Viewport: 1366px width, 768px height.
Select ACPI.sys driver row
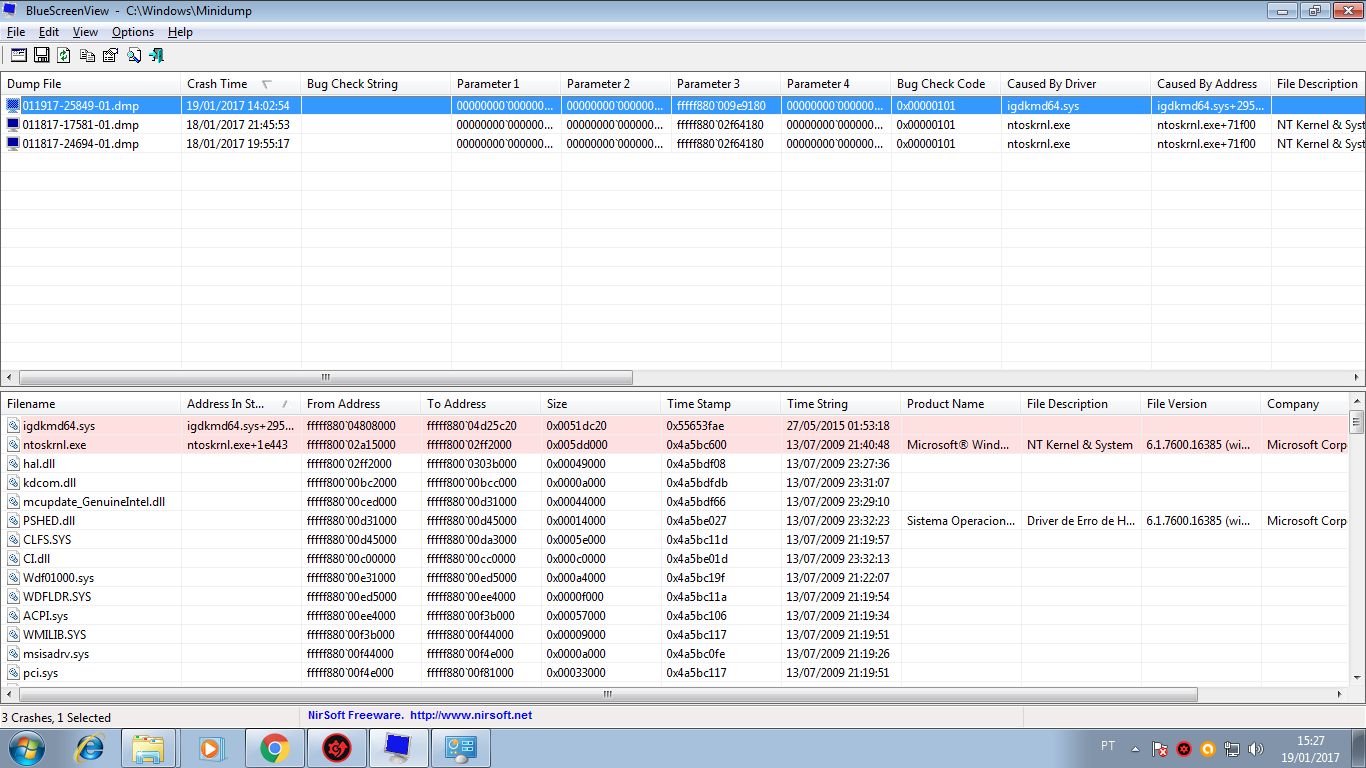(674, 616)
